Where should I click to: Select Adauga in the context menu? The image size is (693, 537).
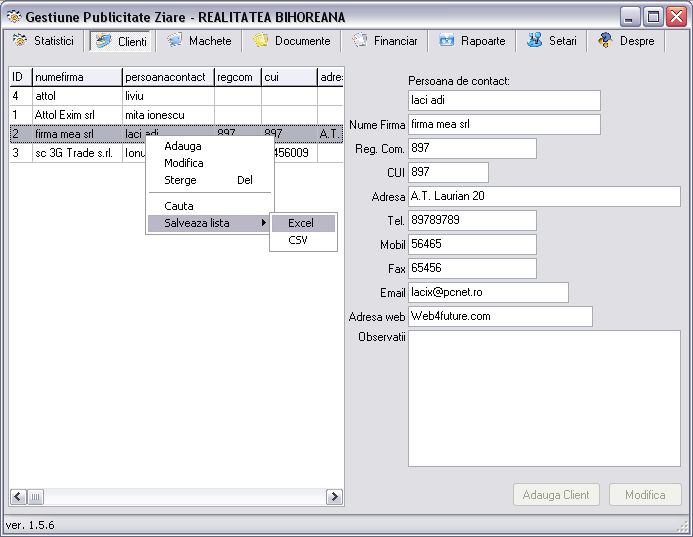[183, 146]
